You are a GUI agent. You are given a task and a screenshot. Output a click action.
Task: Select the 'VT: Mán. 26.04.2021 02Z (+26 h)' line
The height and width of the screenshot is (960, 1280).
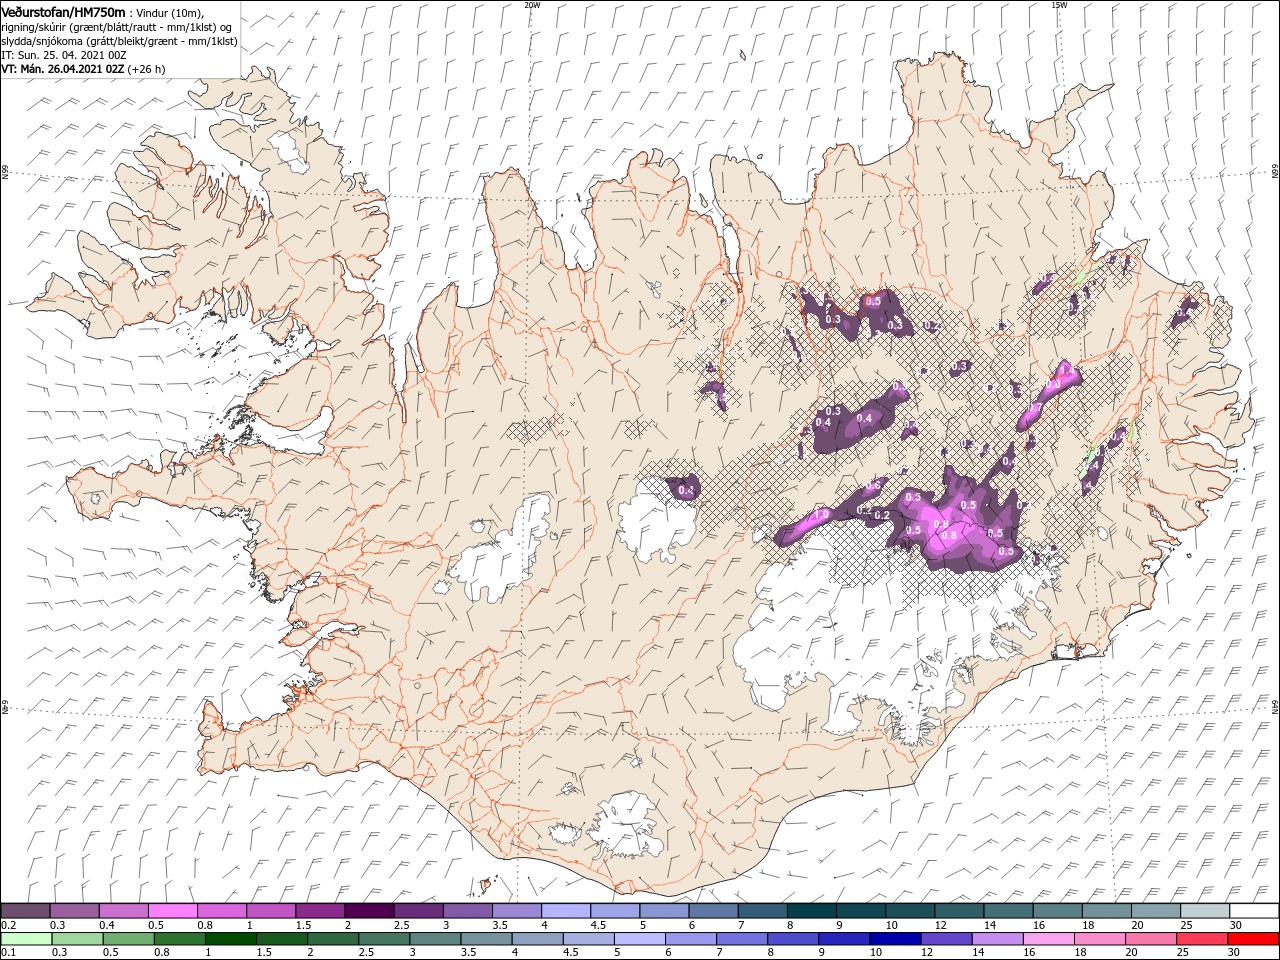[83, 69]
